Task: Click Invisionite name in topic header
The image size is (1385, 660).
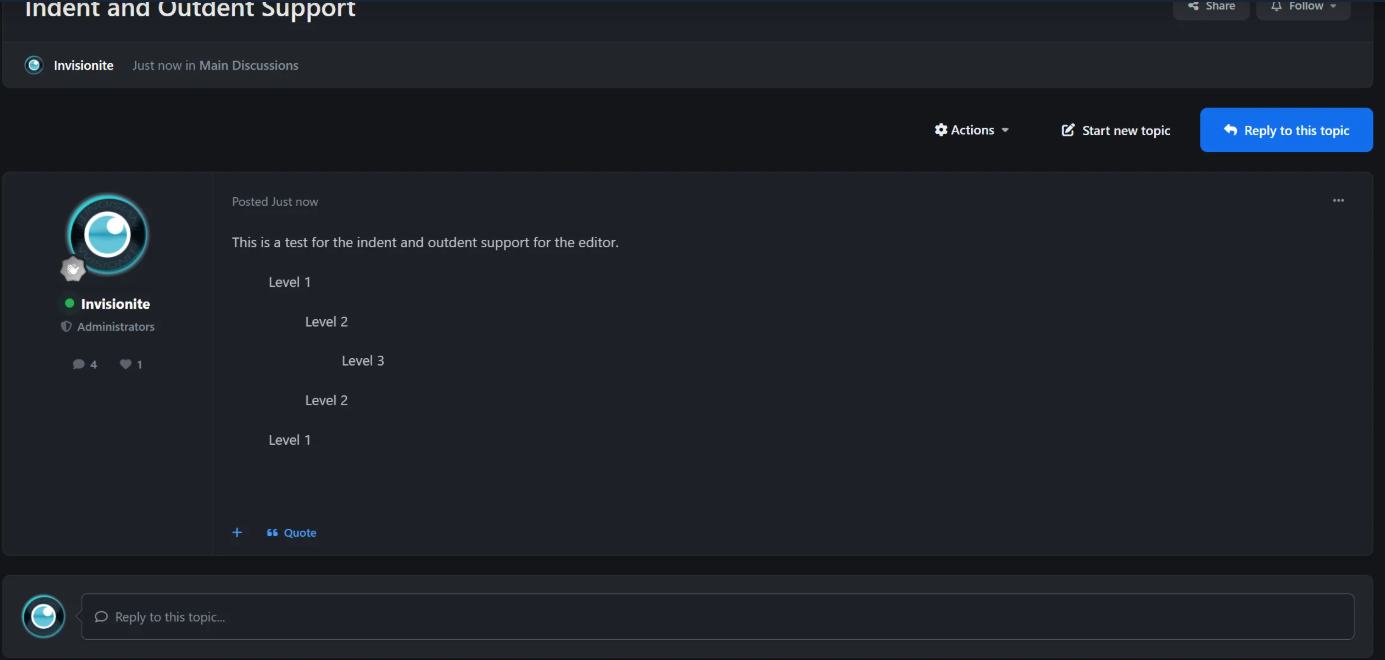Action: coord(84,65)
